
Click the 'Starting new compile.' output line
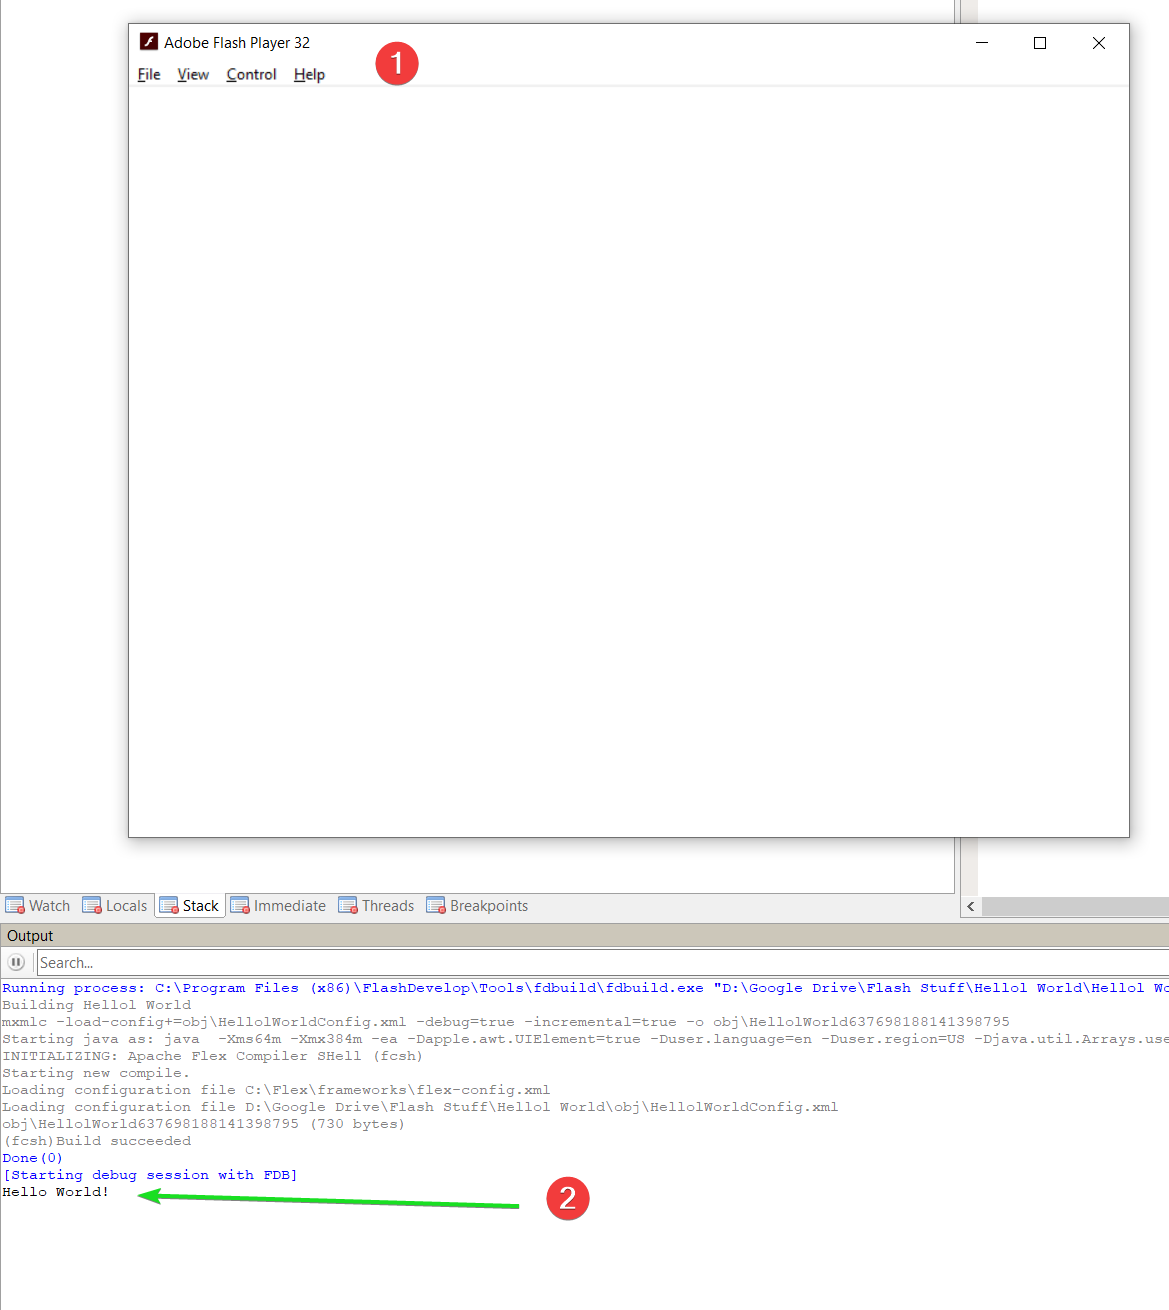pos(96,1073)
